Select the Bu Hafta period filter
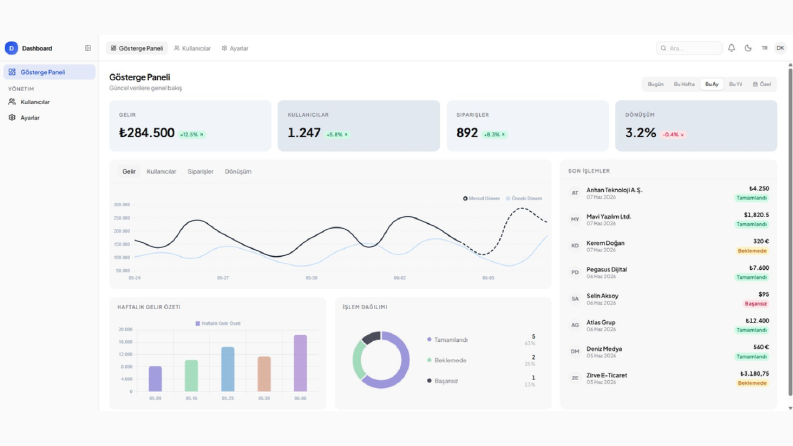This screenshot has width=793, height=446. 684,84
